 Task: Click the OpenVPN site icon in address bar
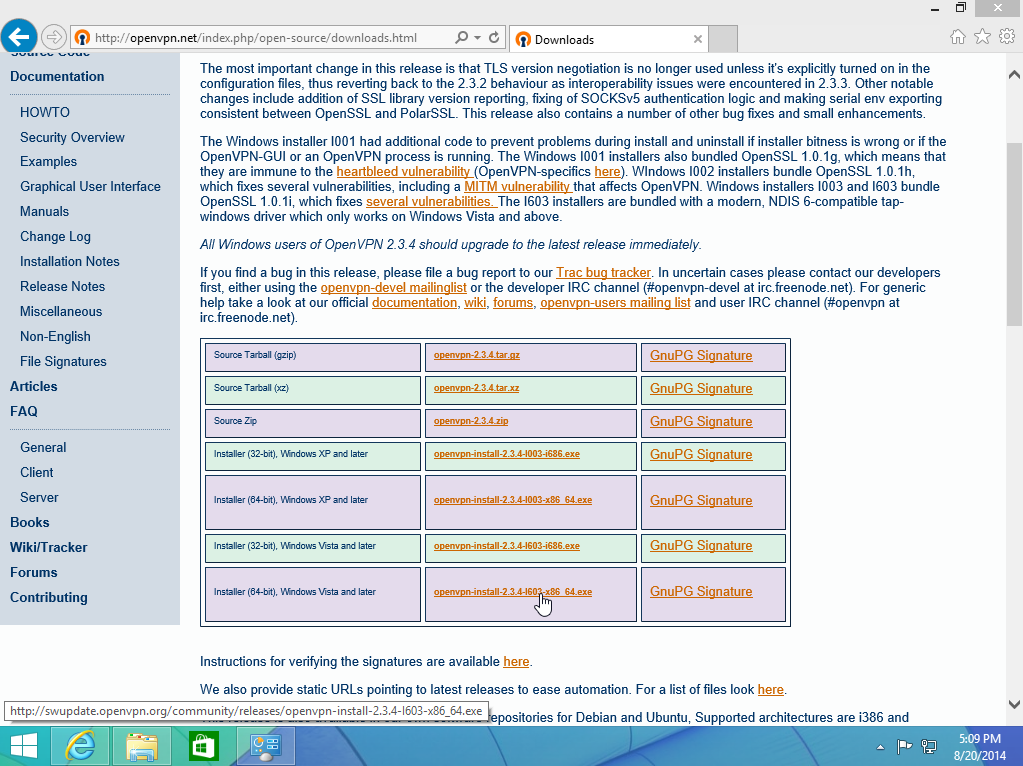82,37
